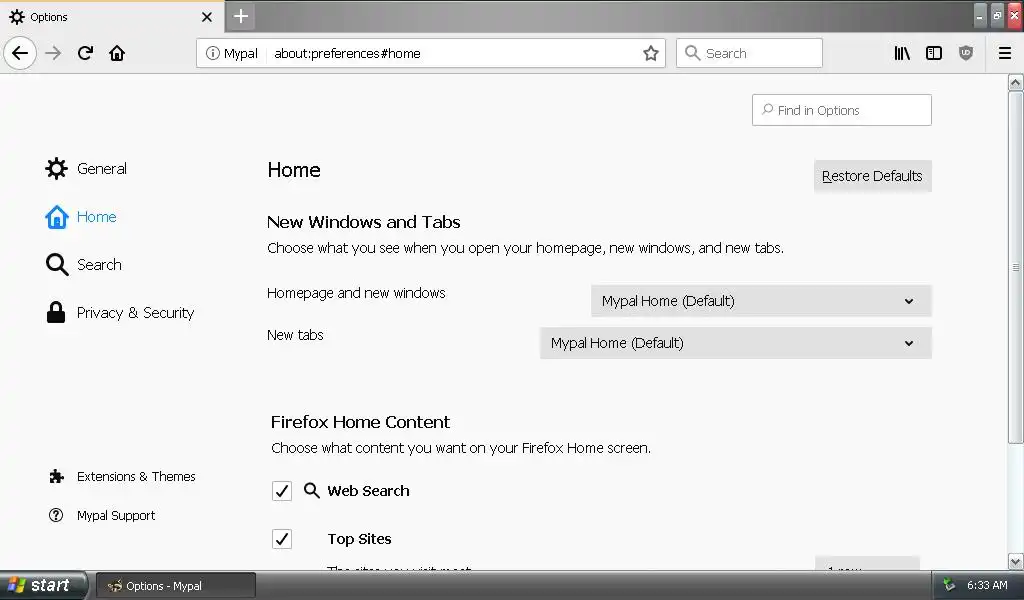1024x600 pixels.
Task: Bookmark this page with the star icon
Action: point(650,53)
